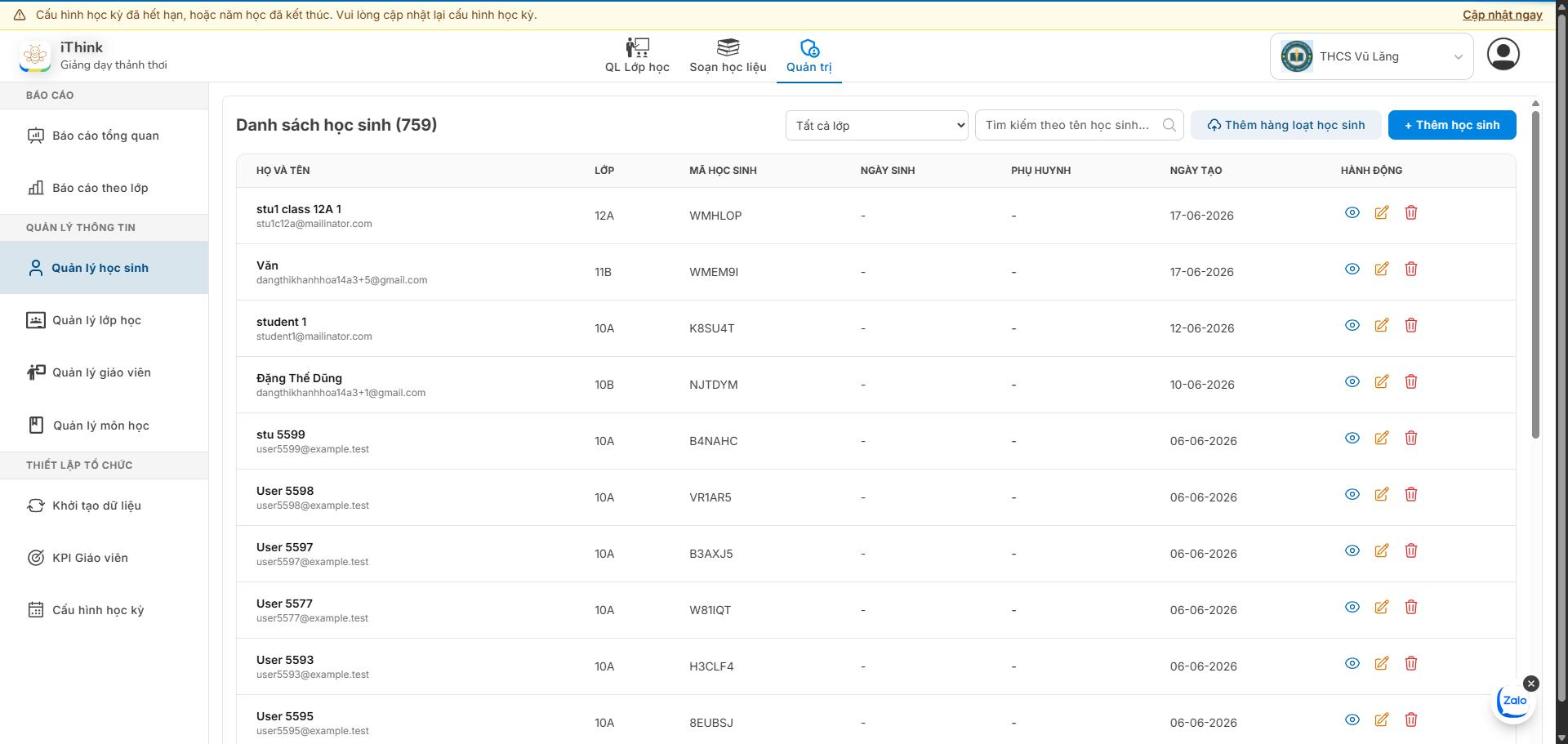
Task: Click 'Thêm hàng loạt học sinh' bulk button
Action: click(1286, 125)
